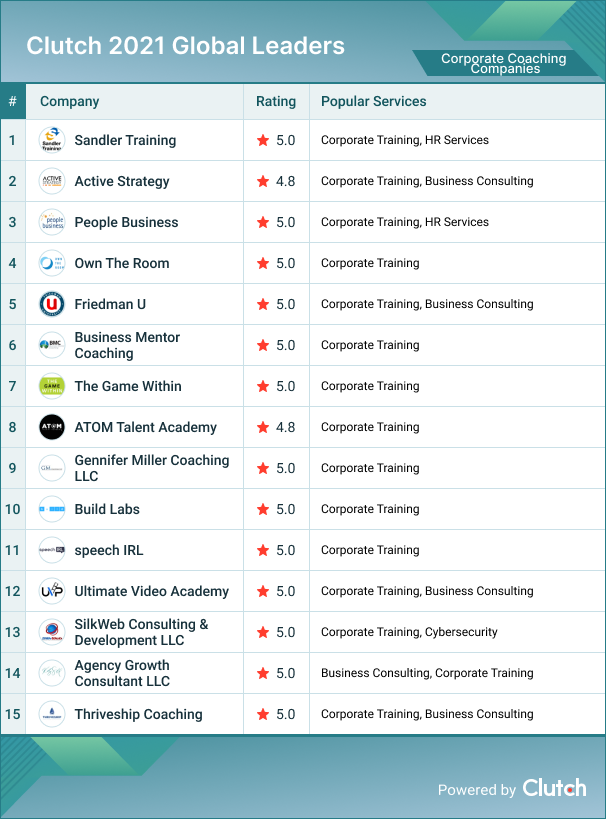Click the star icon in Active Strategy row
This screenshot has width=606, height=819.
[263, 181]
